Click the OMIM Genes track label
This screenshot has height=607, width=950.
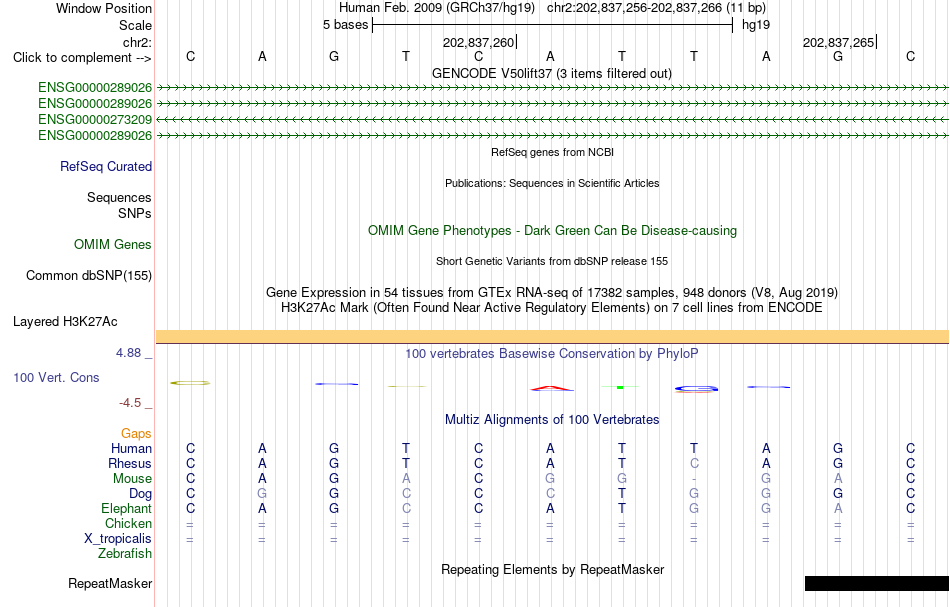pos(112,245)
